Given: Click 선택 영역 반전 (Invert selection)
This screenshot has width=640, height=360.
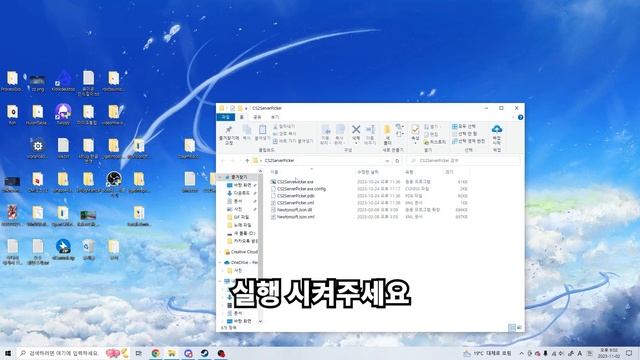Looking at the screenshot, I should [x=468, y=141].
